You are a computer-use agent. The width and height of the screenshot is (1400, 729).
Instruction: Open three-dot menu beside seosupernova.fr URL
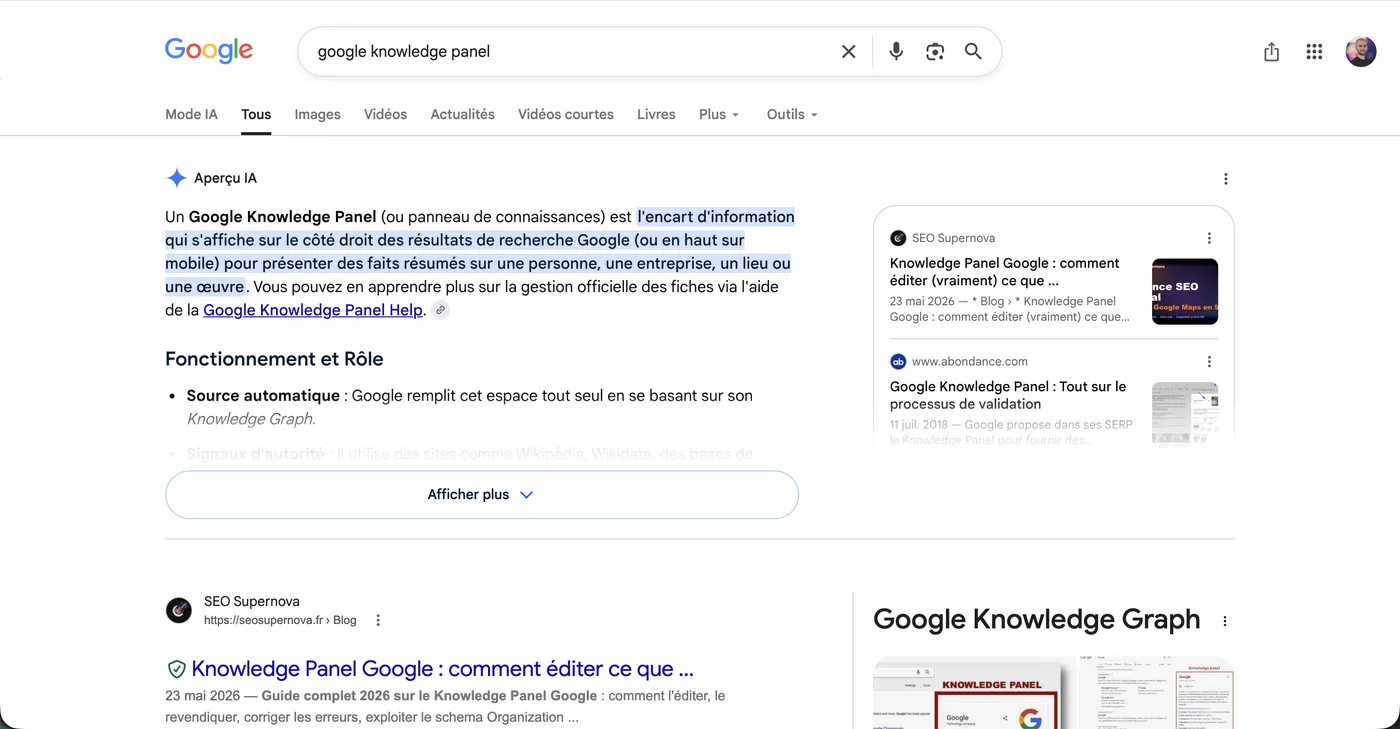[378, 620]
